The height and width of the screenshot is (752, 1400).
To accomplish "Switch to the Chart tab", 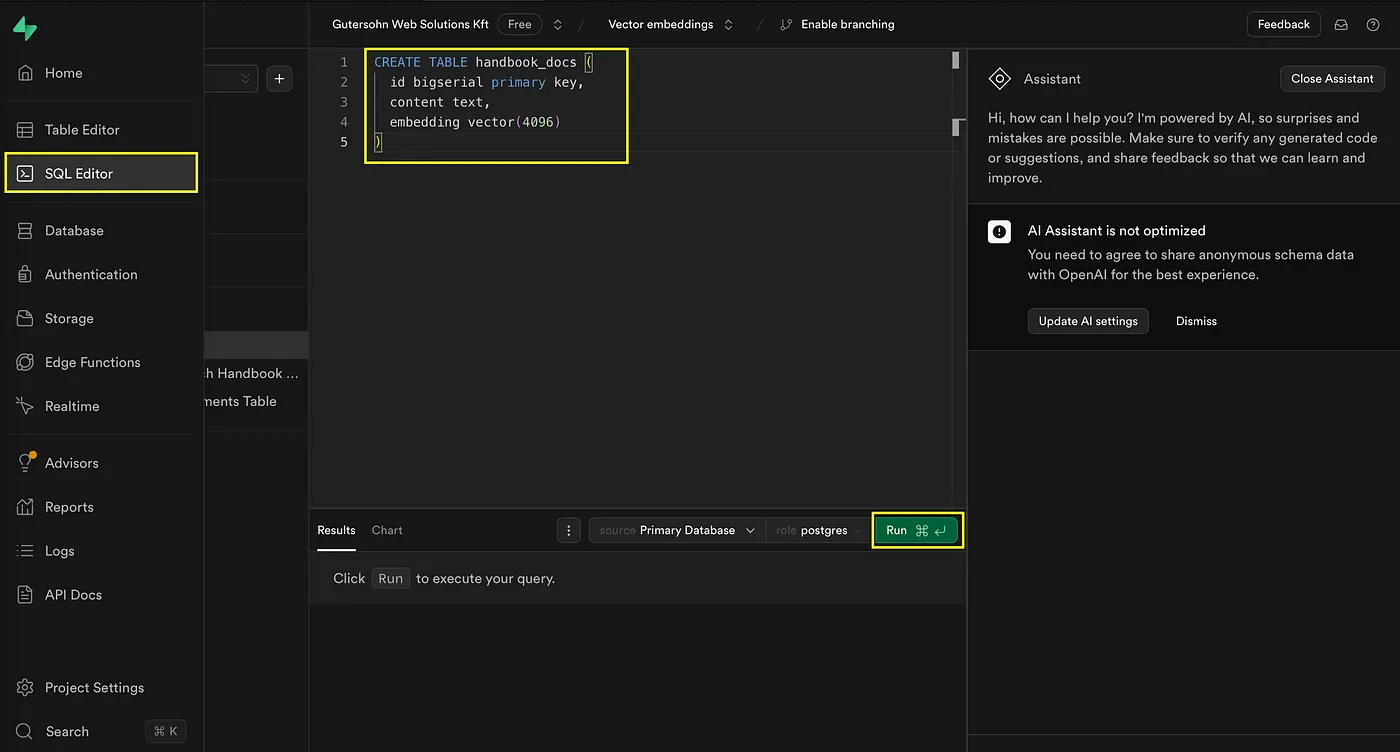I will [x=387, y=531].
